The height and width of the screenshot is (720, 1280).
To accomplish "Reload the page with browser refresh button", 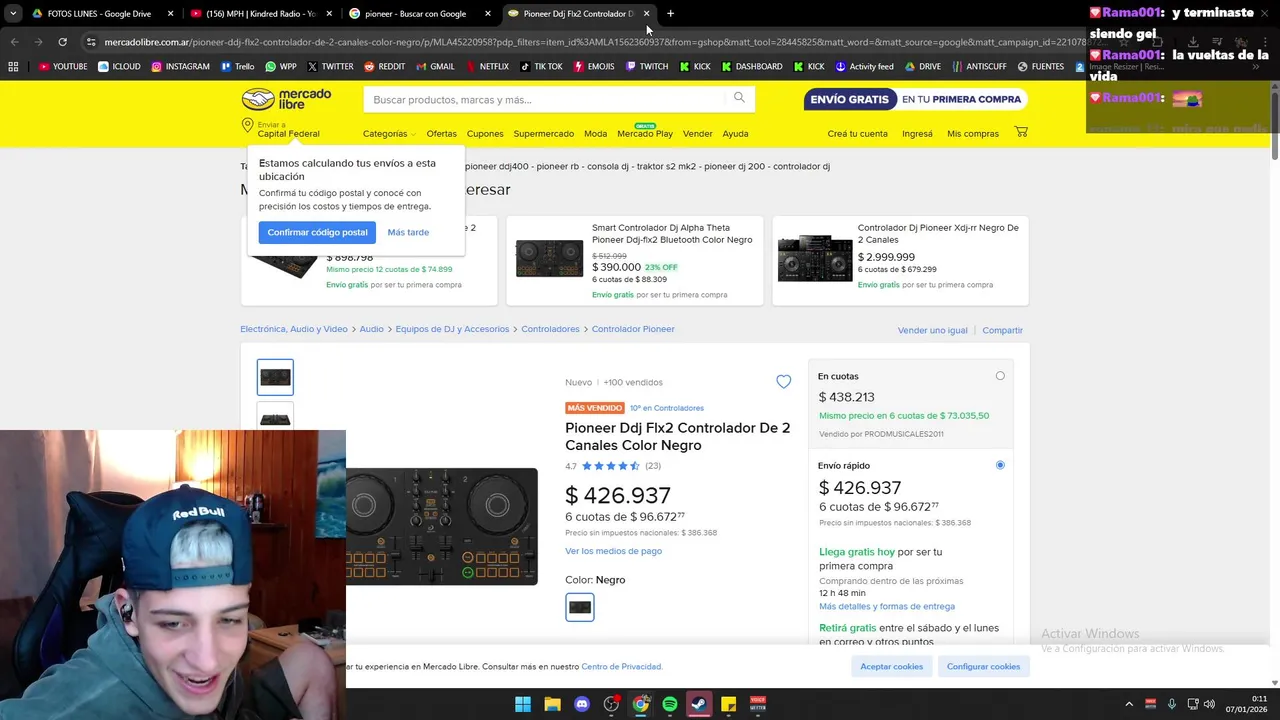I will 62,42.
